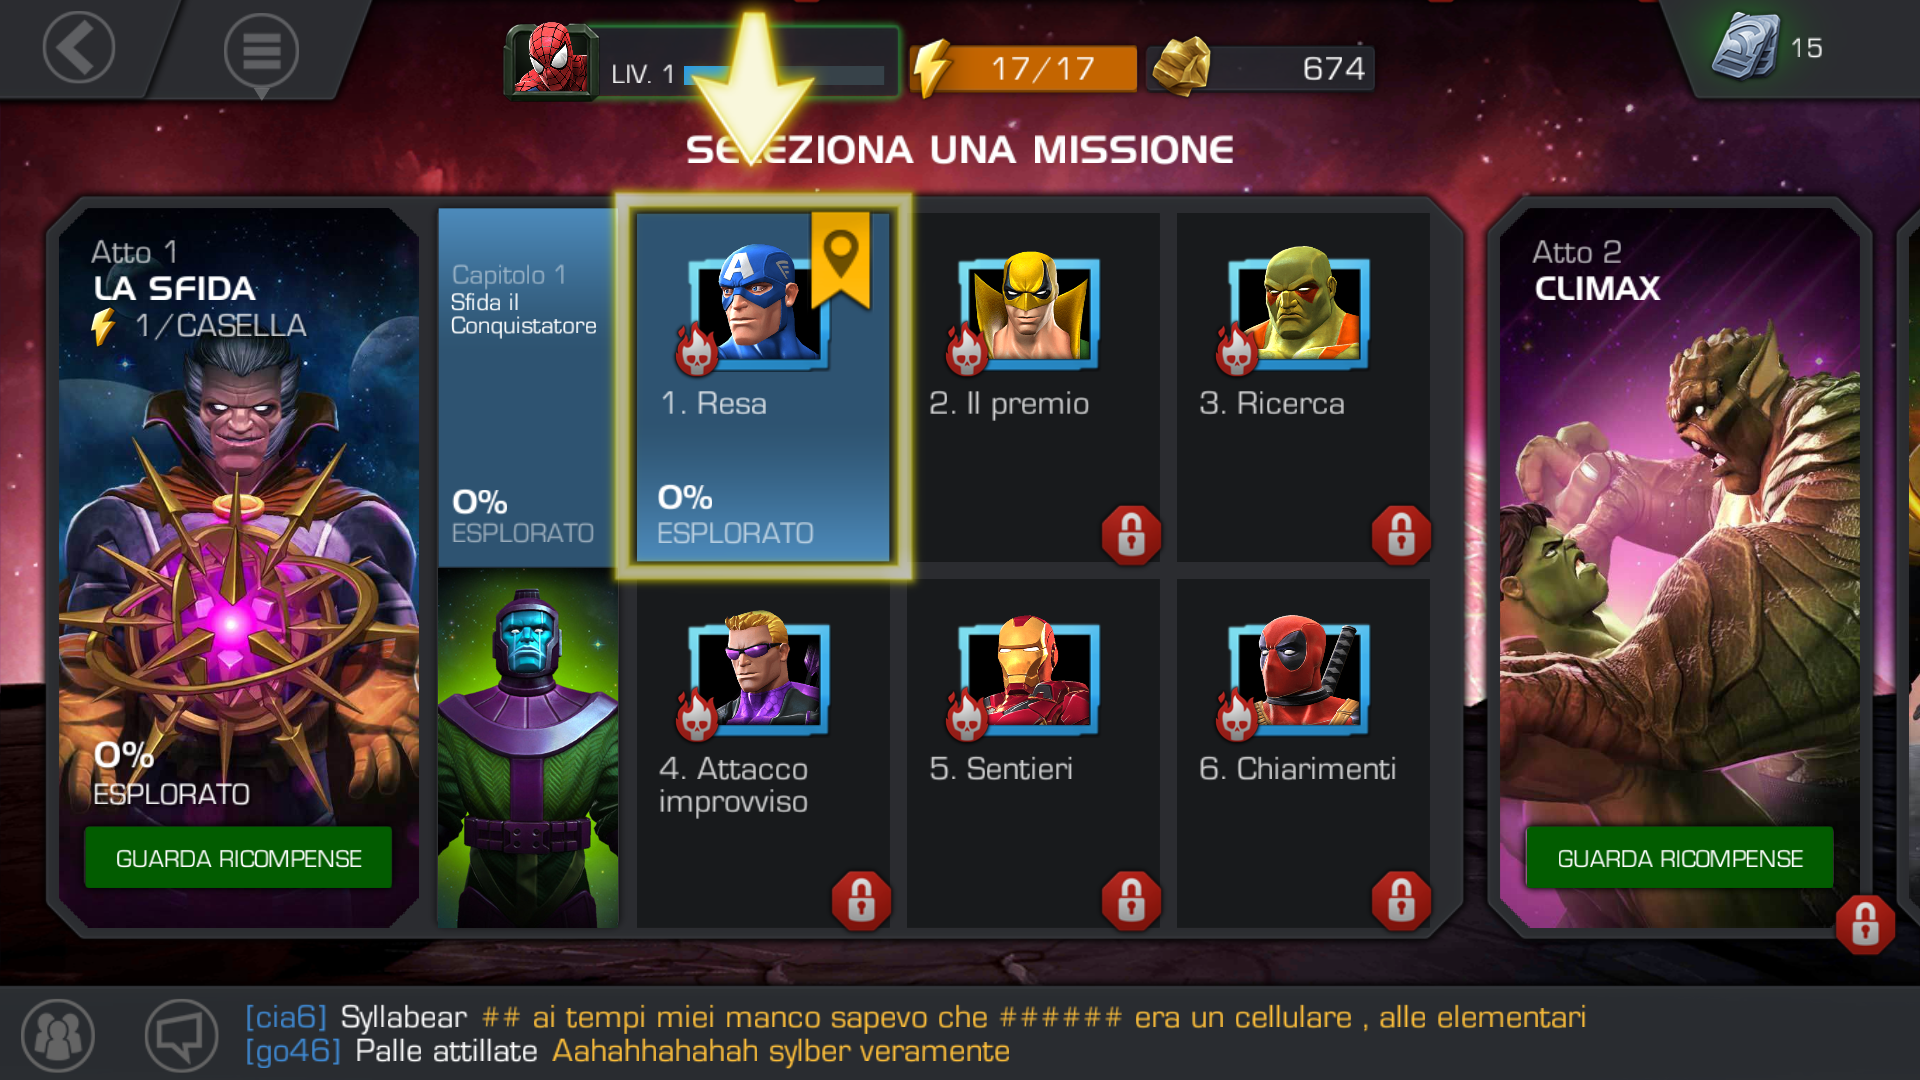Open the chat speech bubble icon
Viewport: 1920px width, 1080px height.
click(181, 1035)
